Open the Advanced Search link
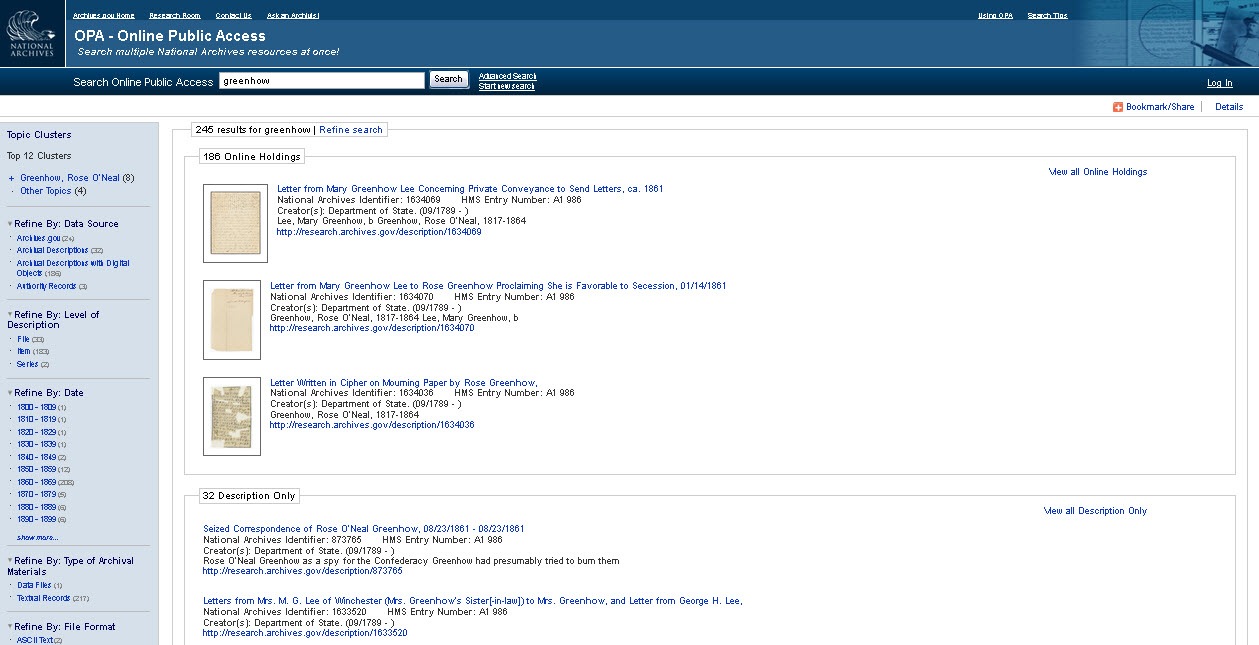 pos(507,76)
